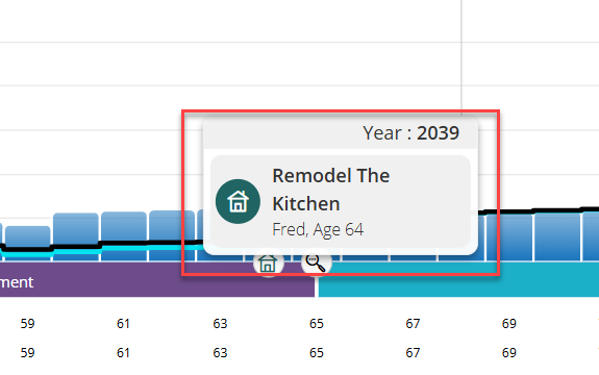This screenshot has height=375, width=599.
Task: Click the age 67 label in the lower axis row
Action: tap(413, 352)
